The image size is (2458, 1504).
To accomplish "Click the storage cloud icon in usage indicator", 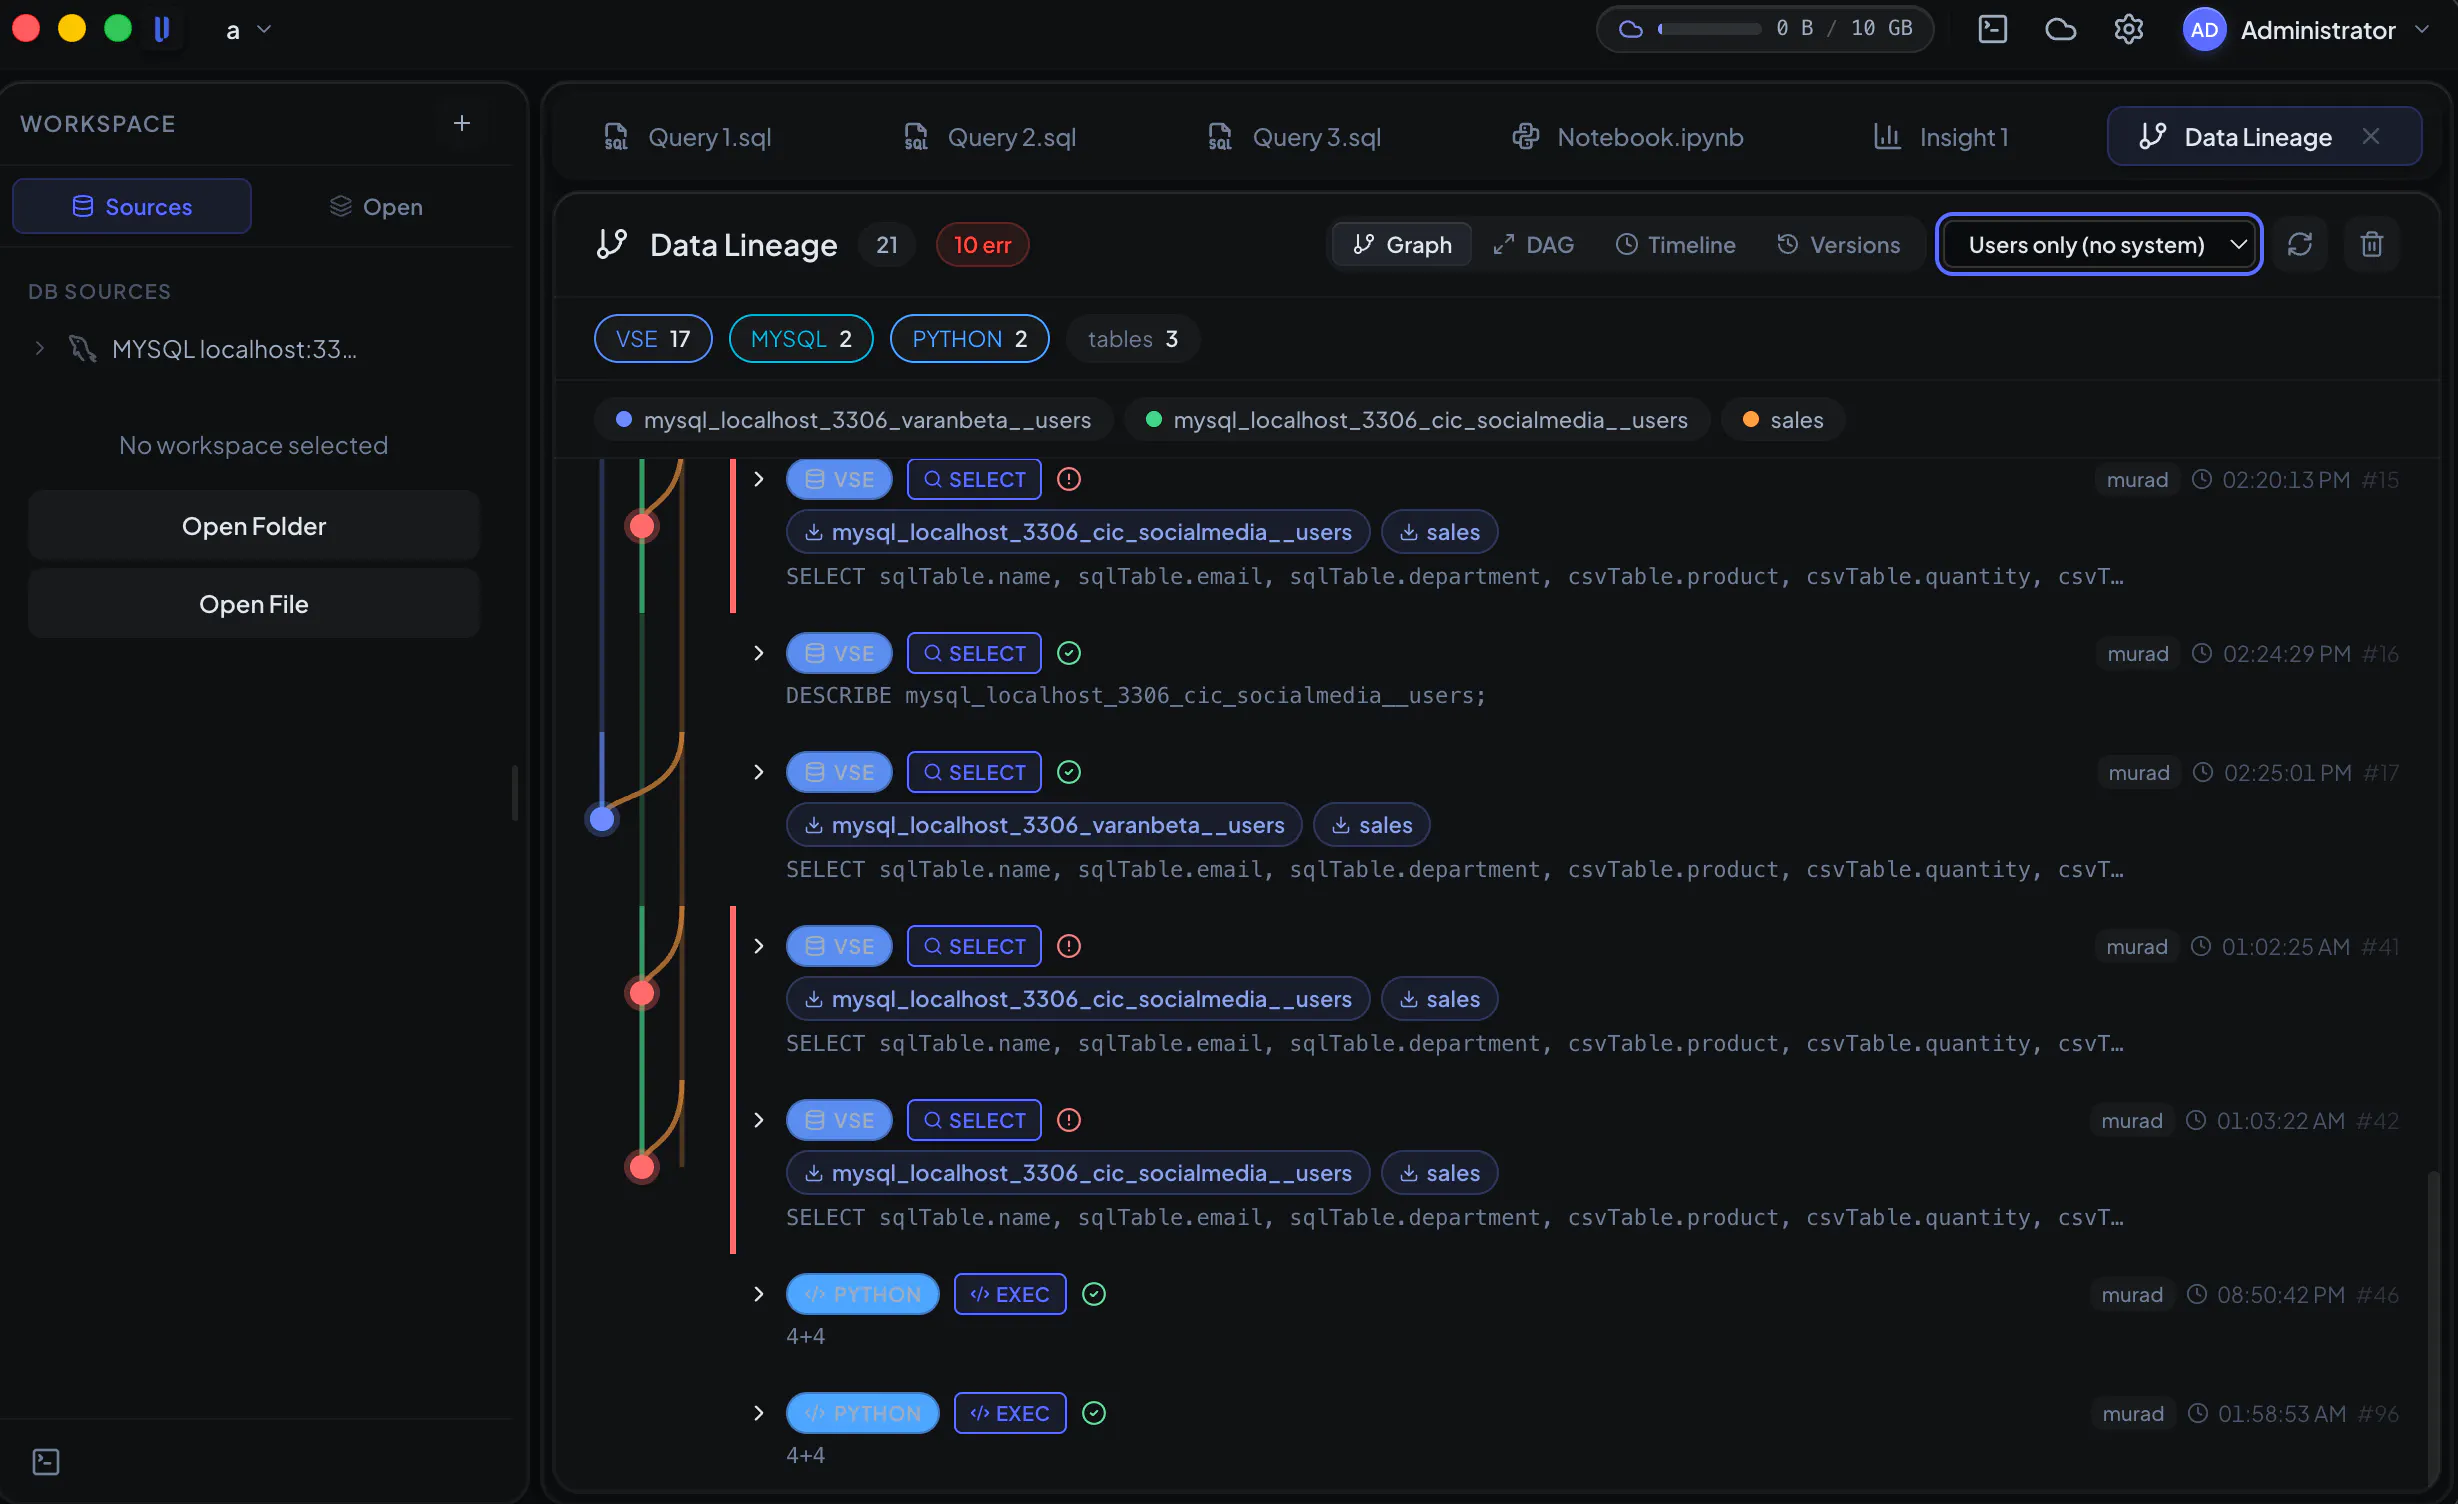I will click(x=1630, y=28).
